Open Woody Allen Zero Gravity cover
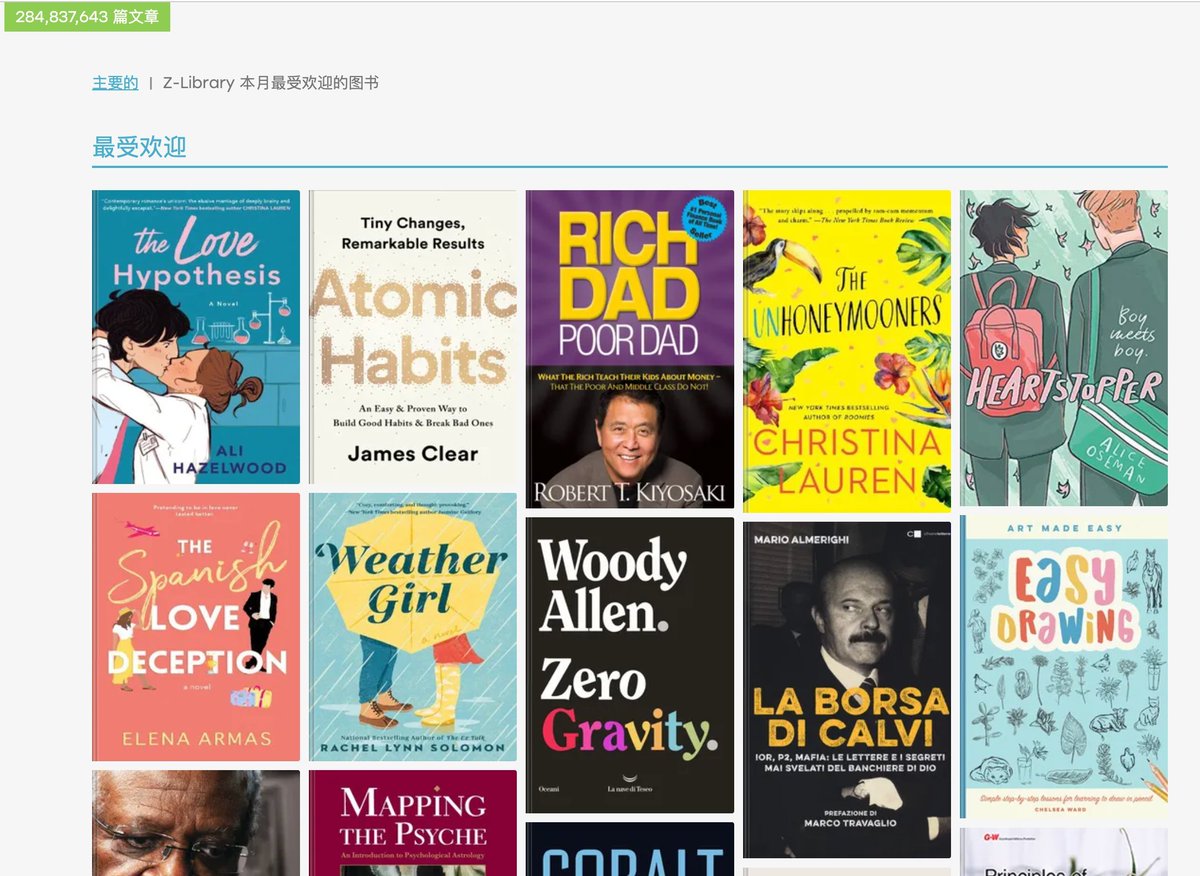This screenshot has height=876, width=1200. (x=630, y=665)
